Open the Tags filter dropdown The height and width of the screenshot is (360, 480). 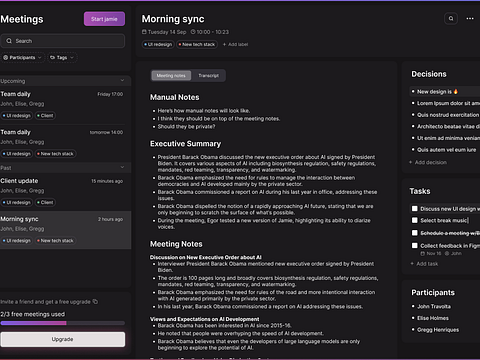pyautogui.click(x=62, y=58)
